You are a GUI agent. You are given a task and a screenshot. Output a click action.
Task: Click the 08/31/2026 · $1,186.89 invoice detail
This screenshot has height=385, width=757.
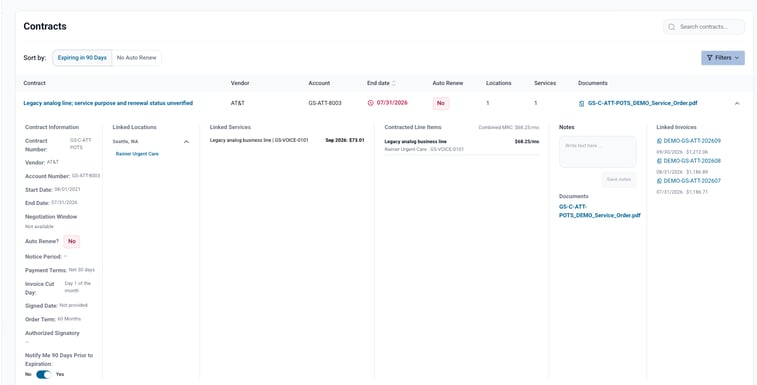[682, 172]
